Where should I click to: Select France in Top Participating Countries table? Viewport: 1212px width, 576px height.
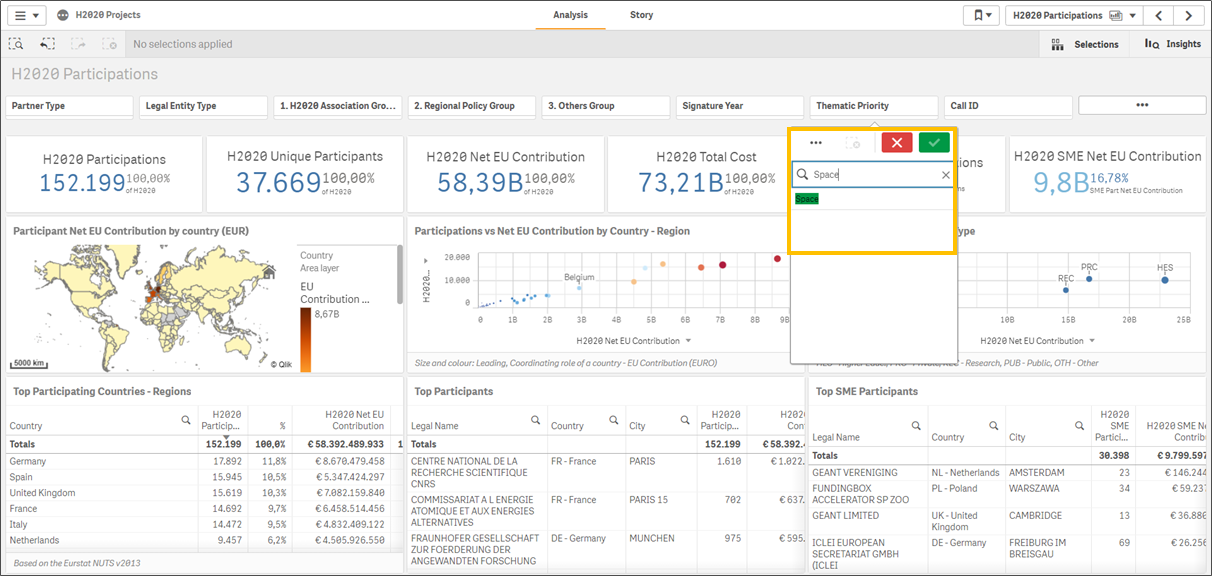pyautogui.click(x=23, y=509)
